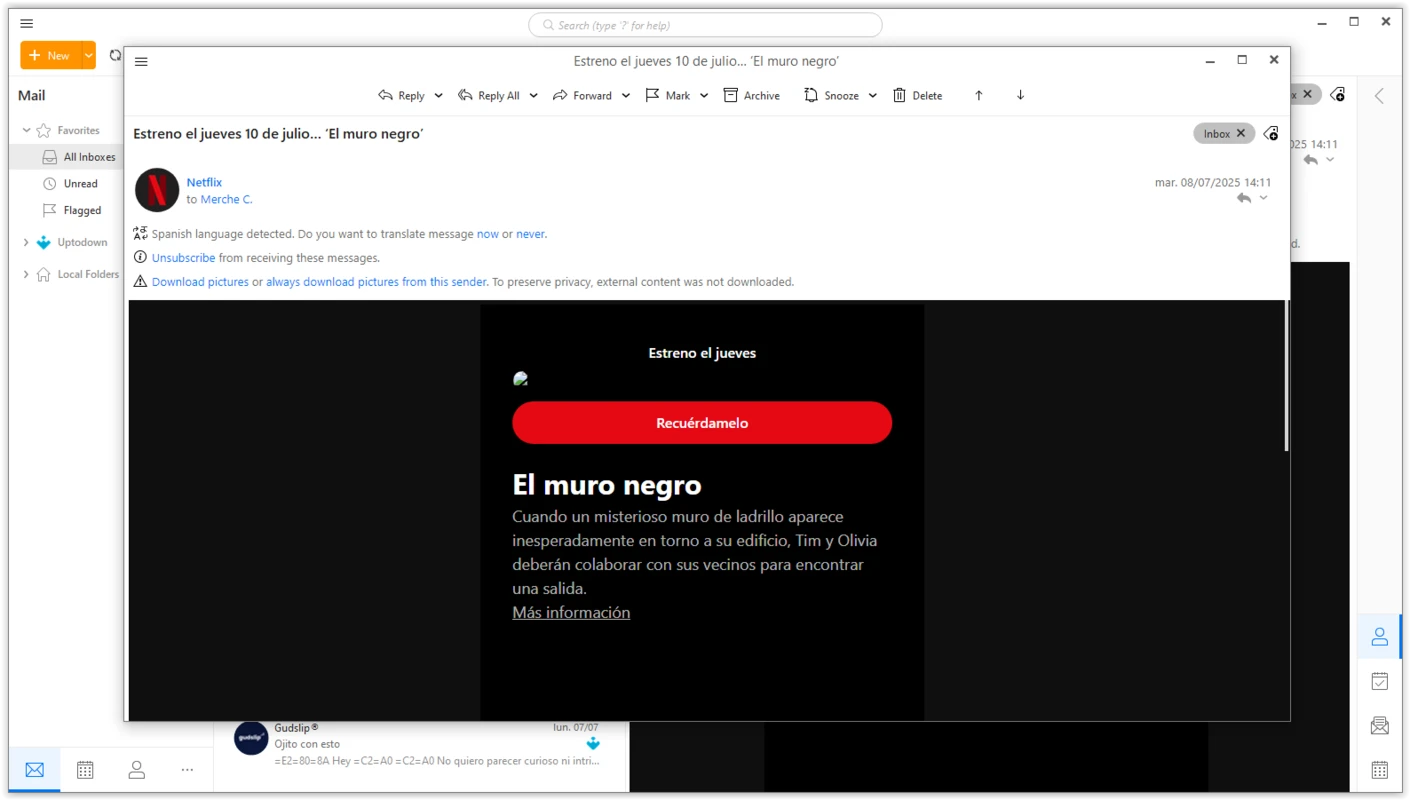Screen dimensions: 1410x800
Task: Switch to Contacts using the person icon below
Action: (x=136, y=769)
